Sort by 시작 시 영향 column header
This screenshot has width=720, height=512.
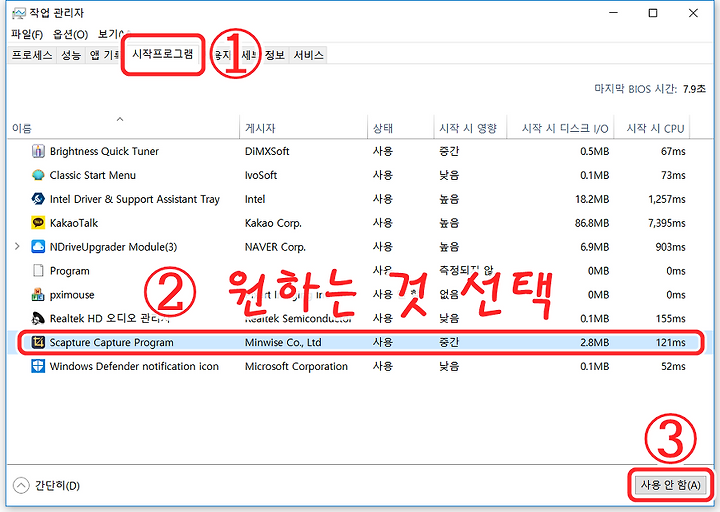pos(468,129)
